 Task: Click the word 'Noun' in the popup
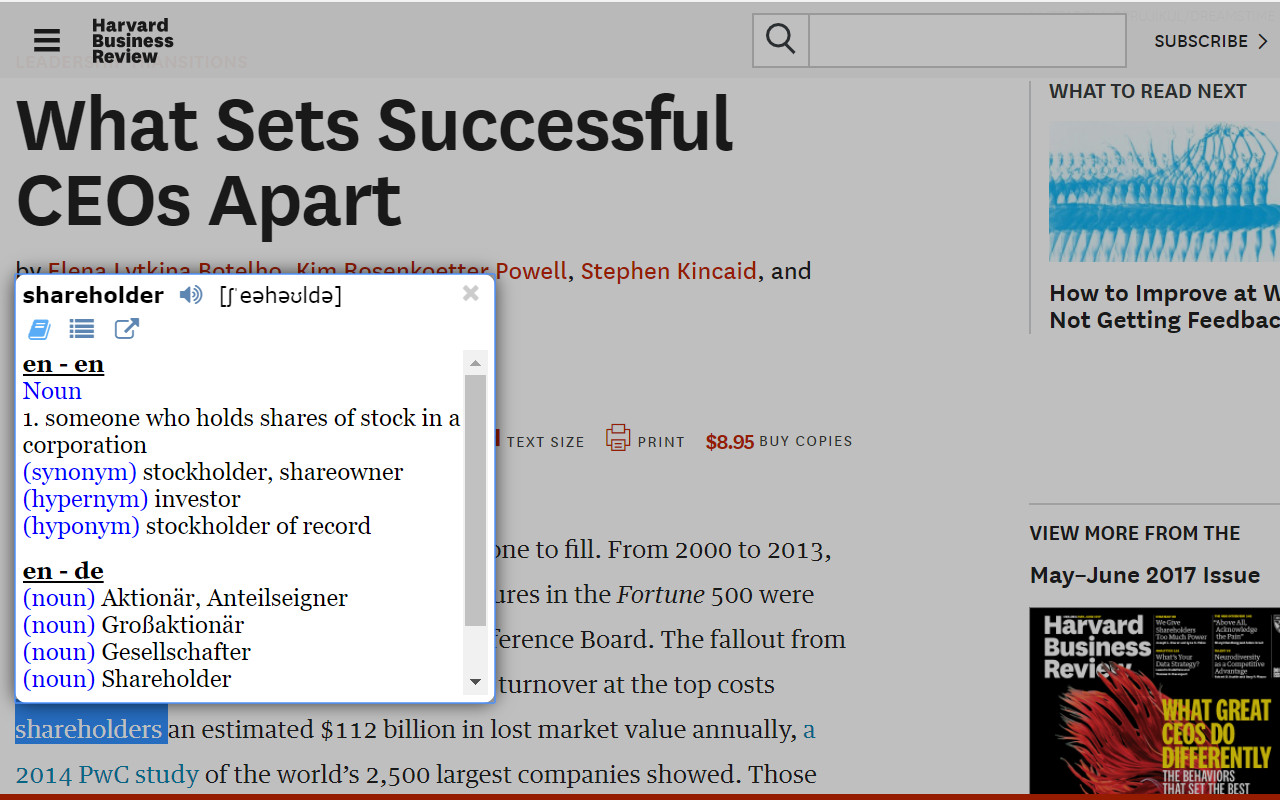pos(52,391)
